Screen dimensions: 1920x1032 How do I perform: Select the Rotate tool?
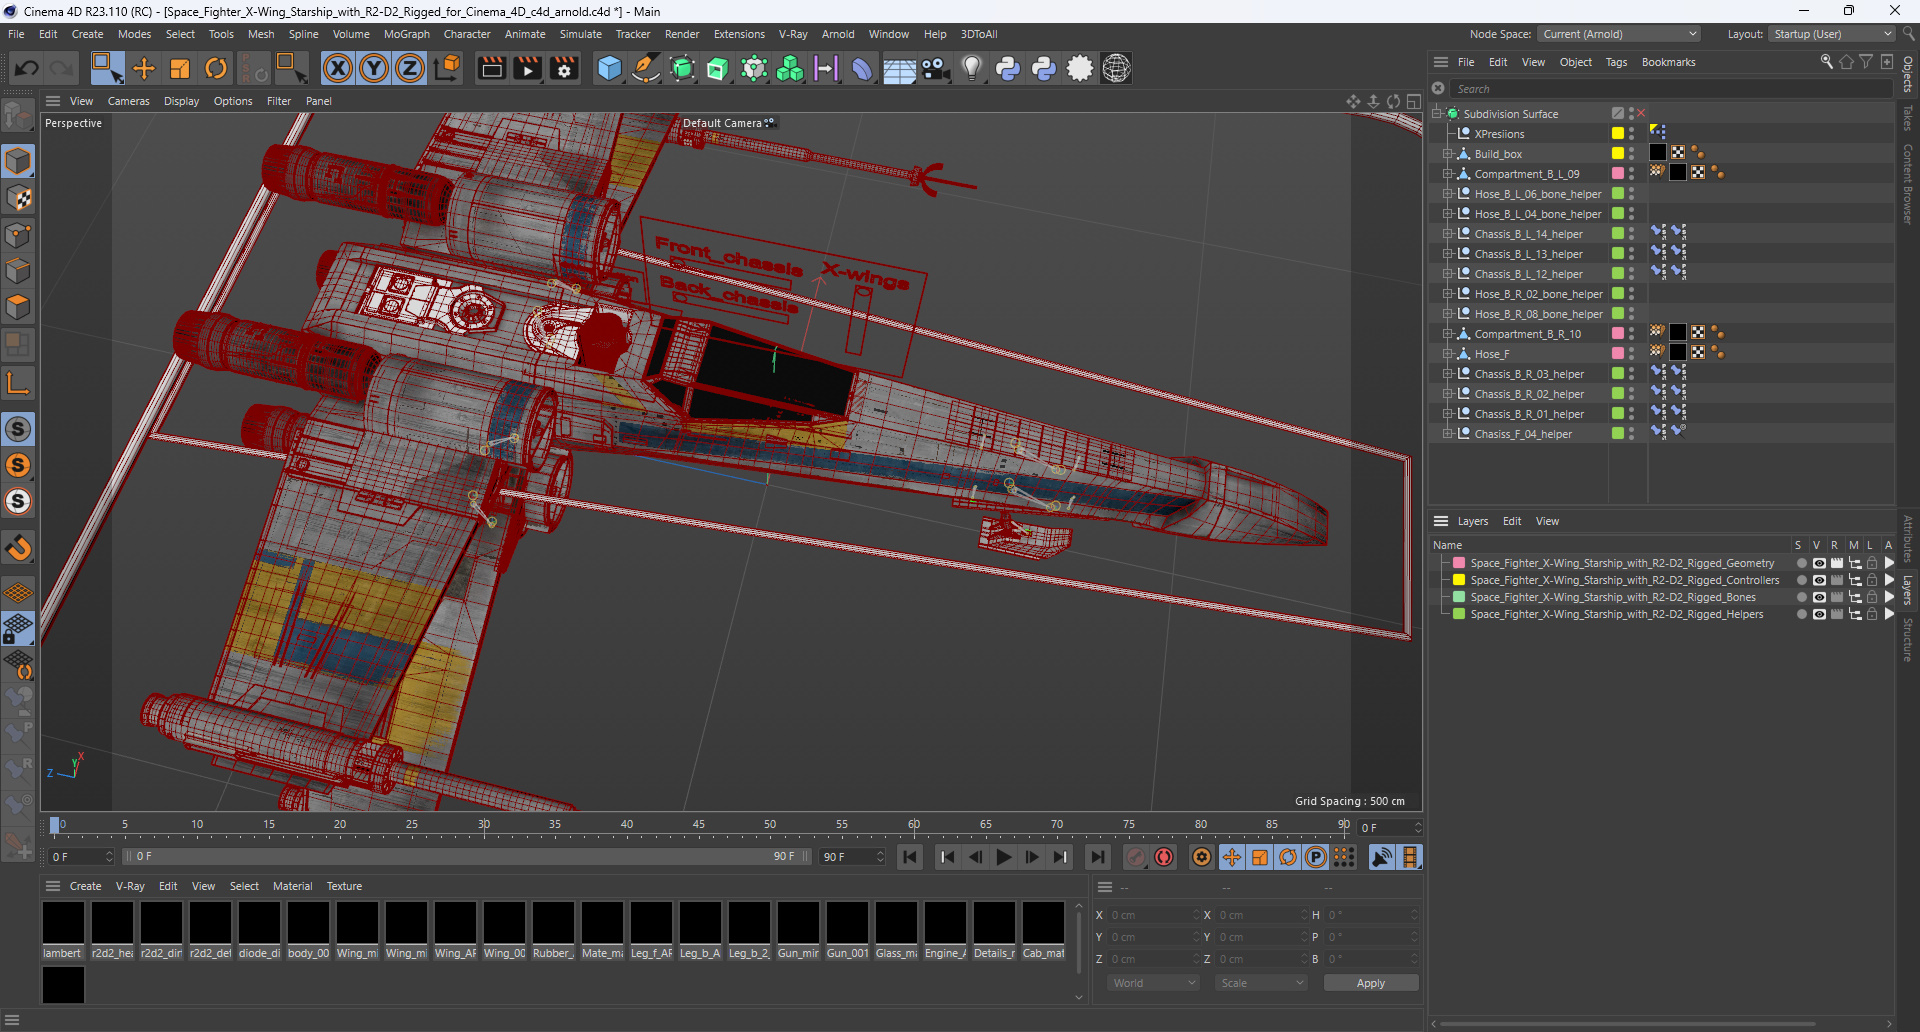(216, 68)
